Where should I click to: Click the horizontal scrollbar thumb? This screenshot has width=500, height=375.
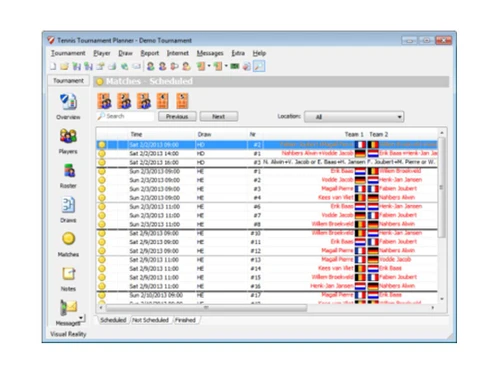coord(206,308)
